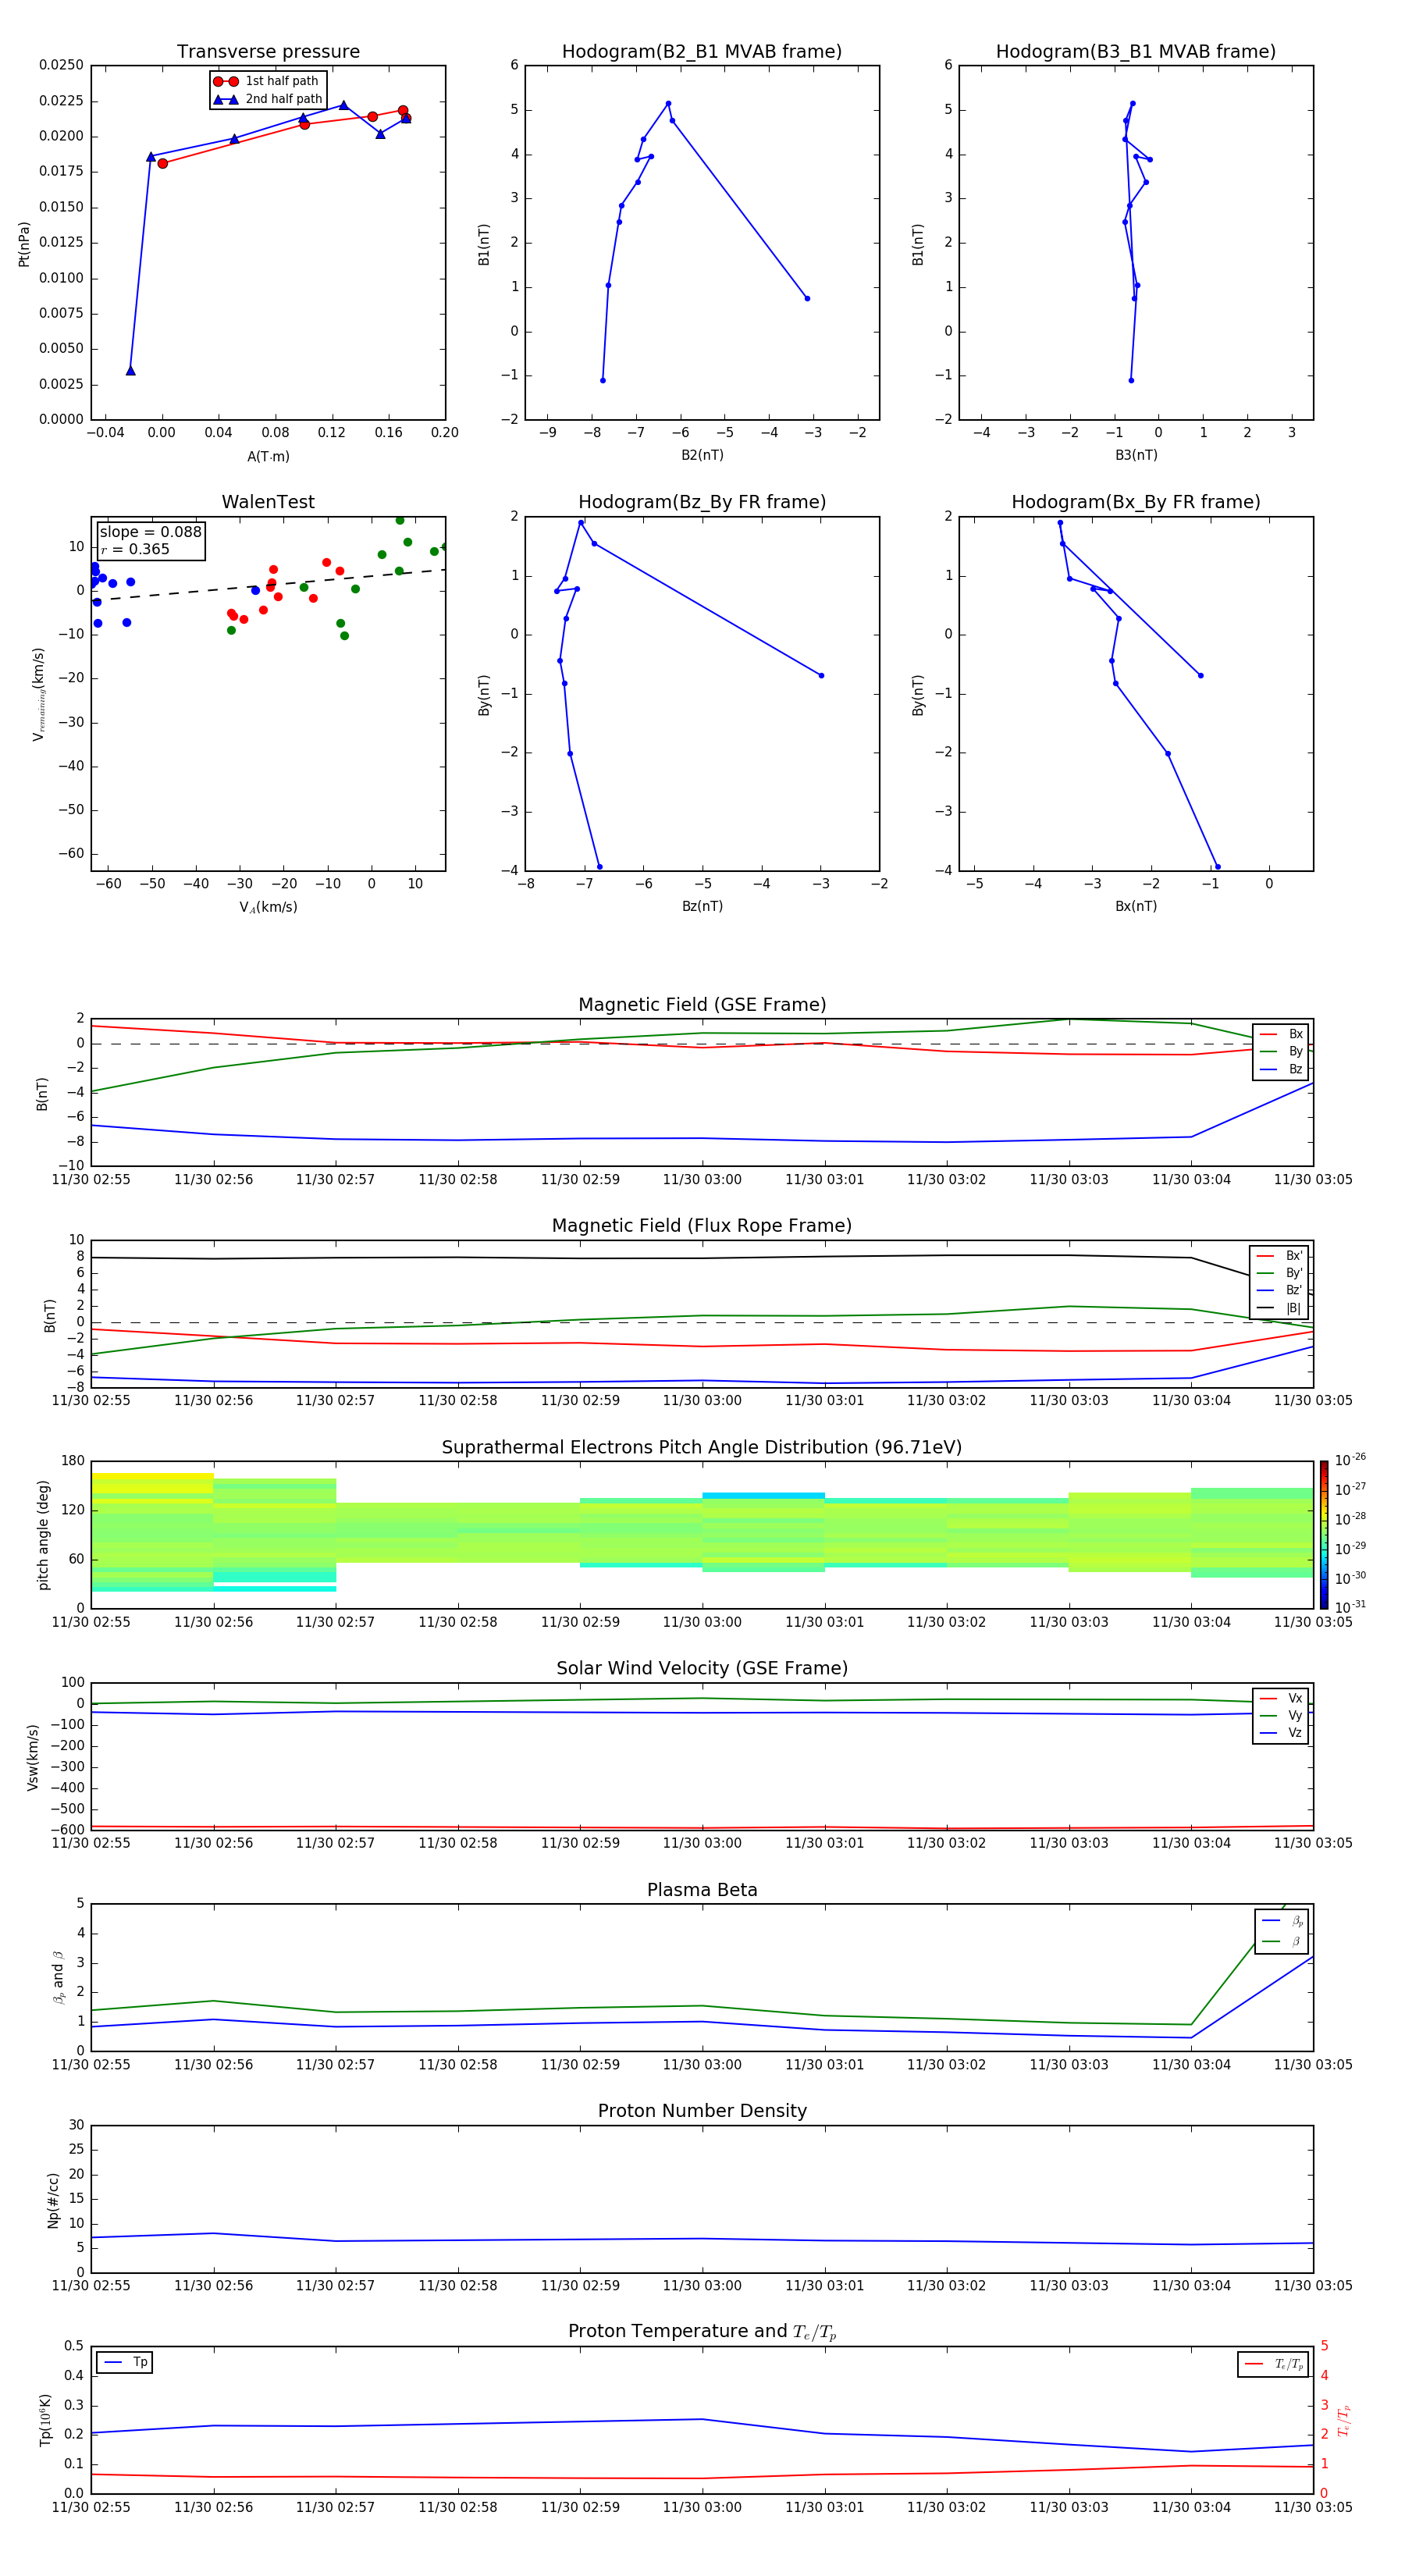Click the 'pitch angle (deg)' axis label

(43, 1535)
